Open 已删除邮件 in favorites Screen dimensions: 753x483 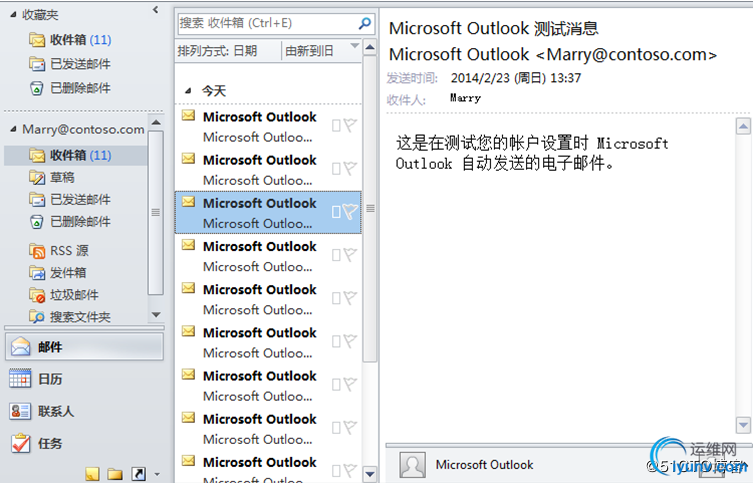(70, 87)
